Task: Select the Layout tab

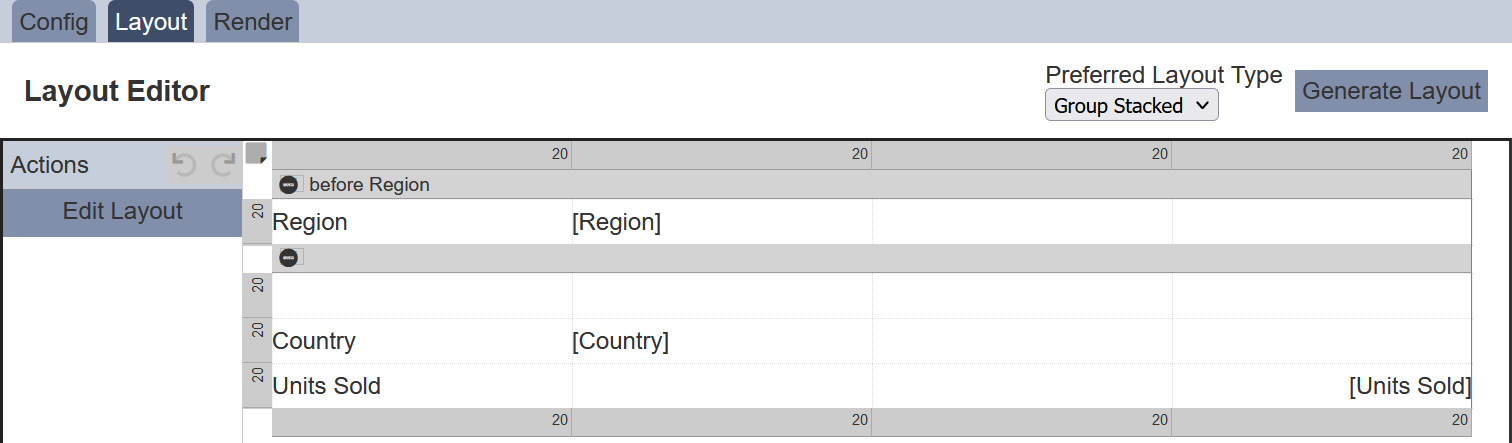Action: click(x=151, y=22)
